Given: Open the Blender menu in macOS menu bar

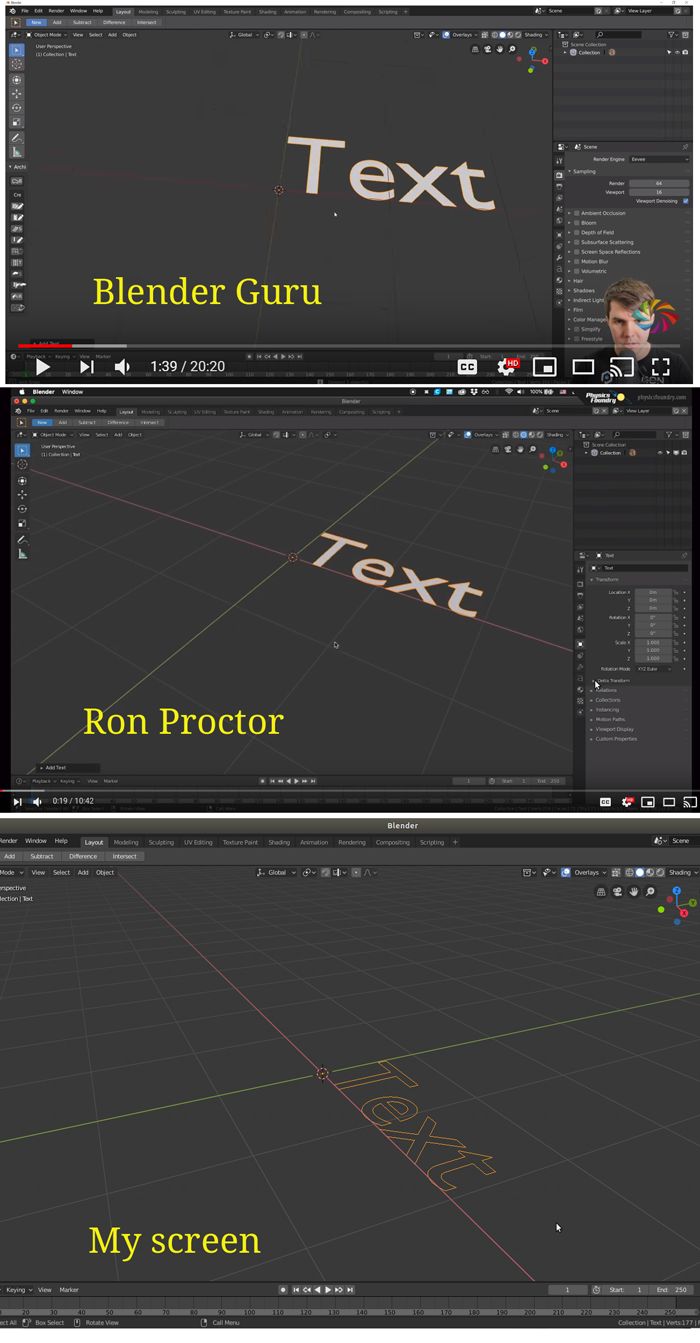Looking at the screenshot, I should tap(44, 392).
